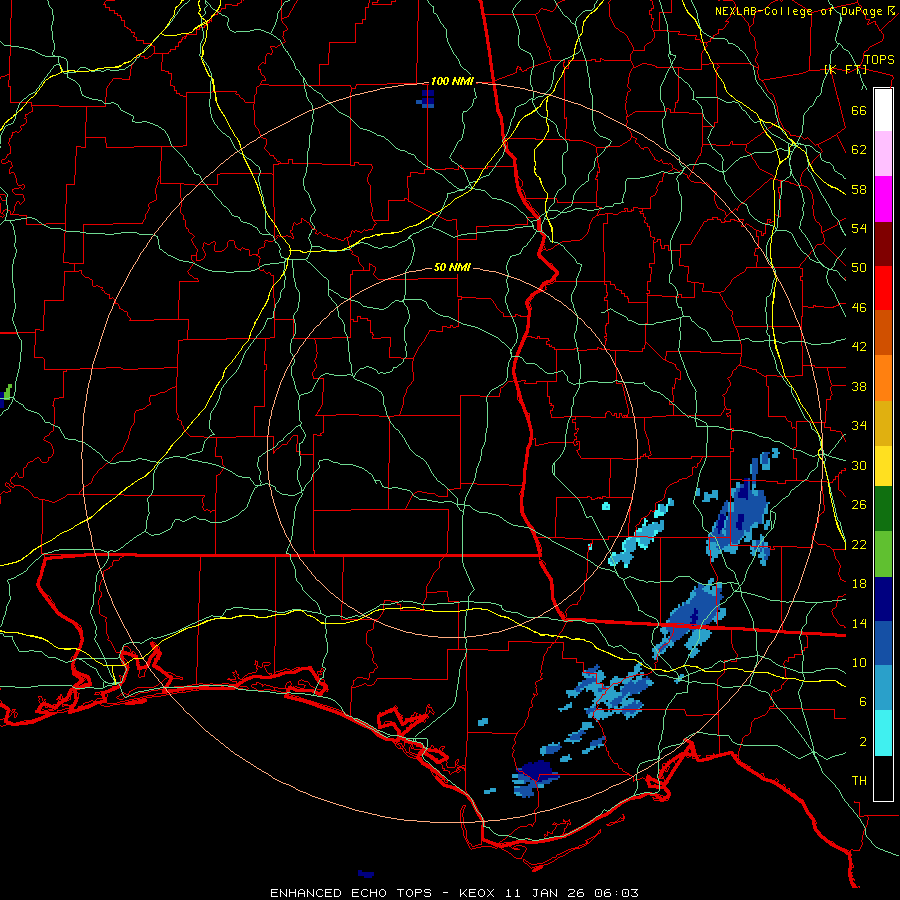
Task: Click the legend value 10
Action: tap(859, 663)
